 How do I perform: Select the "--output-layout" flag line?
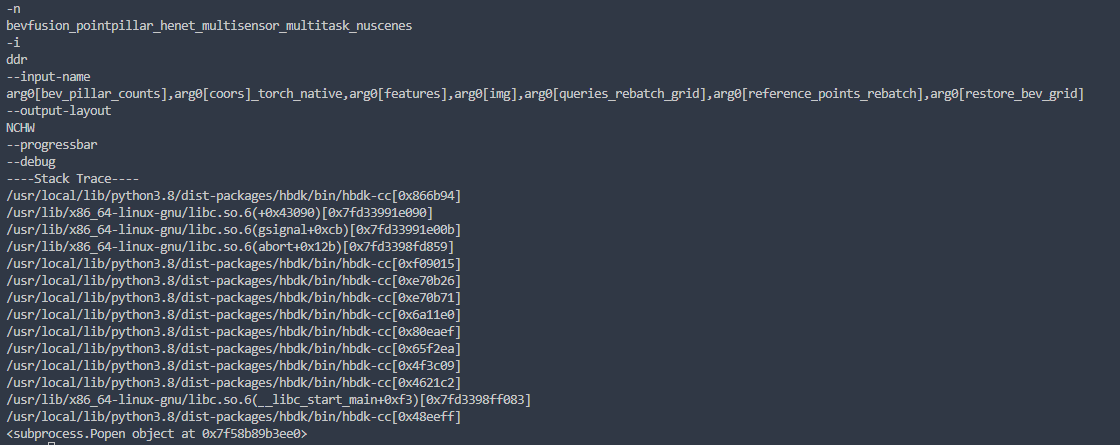pyautogui.click(x=58, y=110)
